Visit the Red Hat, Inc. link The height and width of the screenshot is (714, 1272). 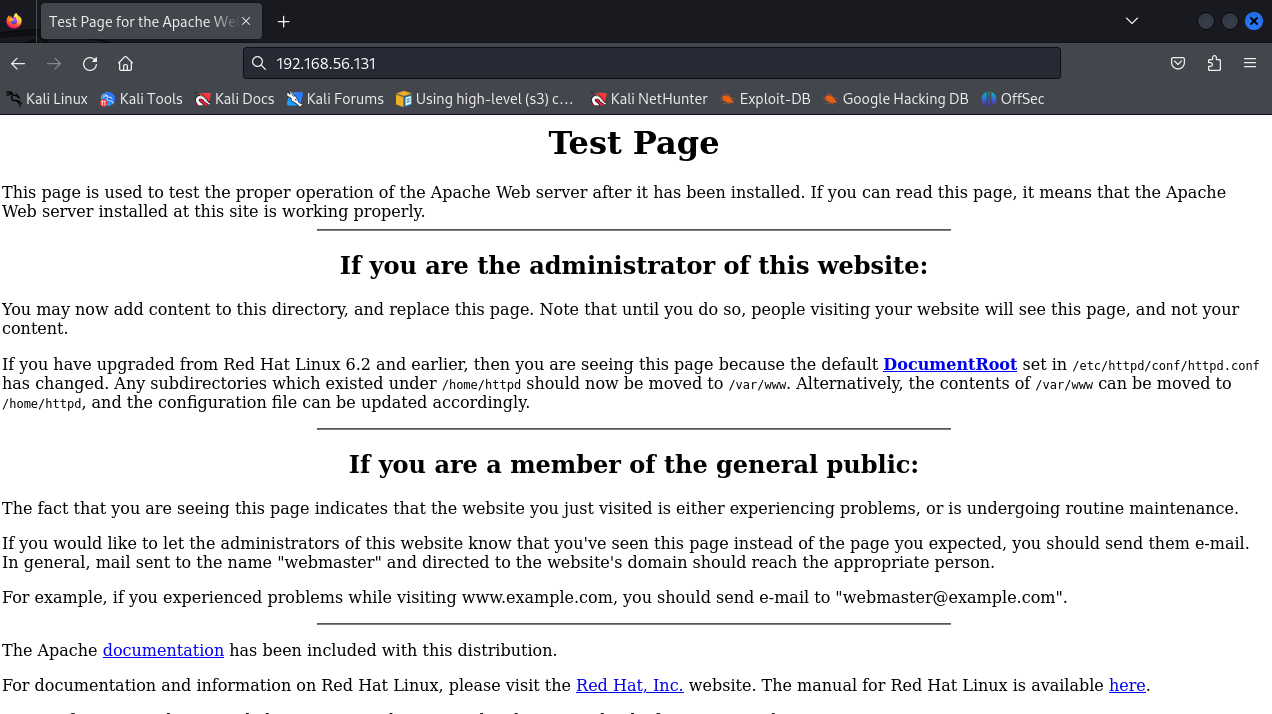630,685
